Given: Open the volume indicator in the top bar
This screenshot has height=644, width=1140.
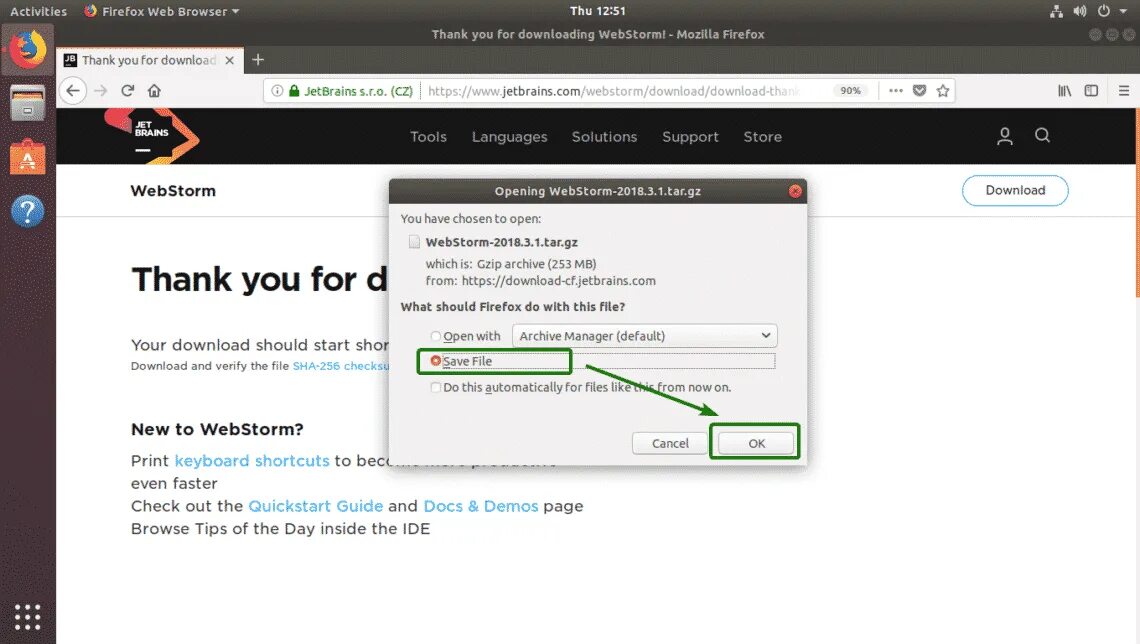Looking at the screenshot, I should click(x=1080, y=11).
